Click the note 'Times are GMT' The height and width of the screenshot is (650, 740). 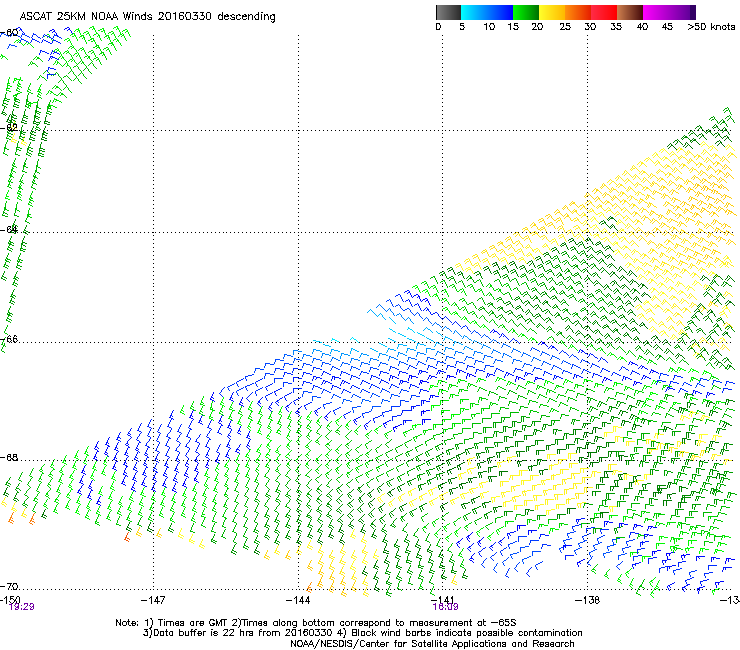click(x=193, y=623)
